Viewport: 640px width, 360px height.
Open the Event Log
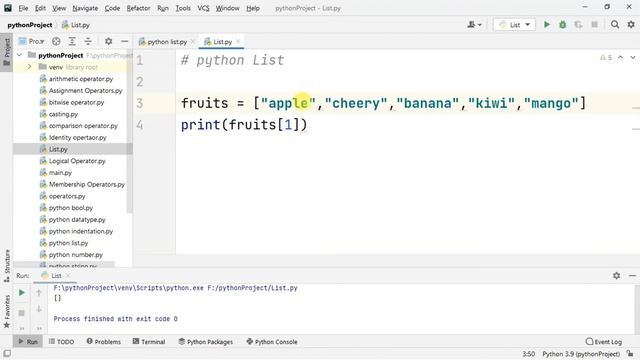[x=604, y=342]
